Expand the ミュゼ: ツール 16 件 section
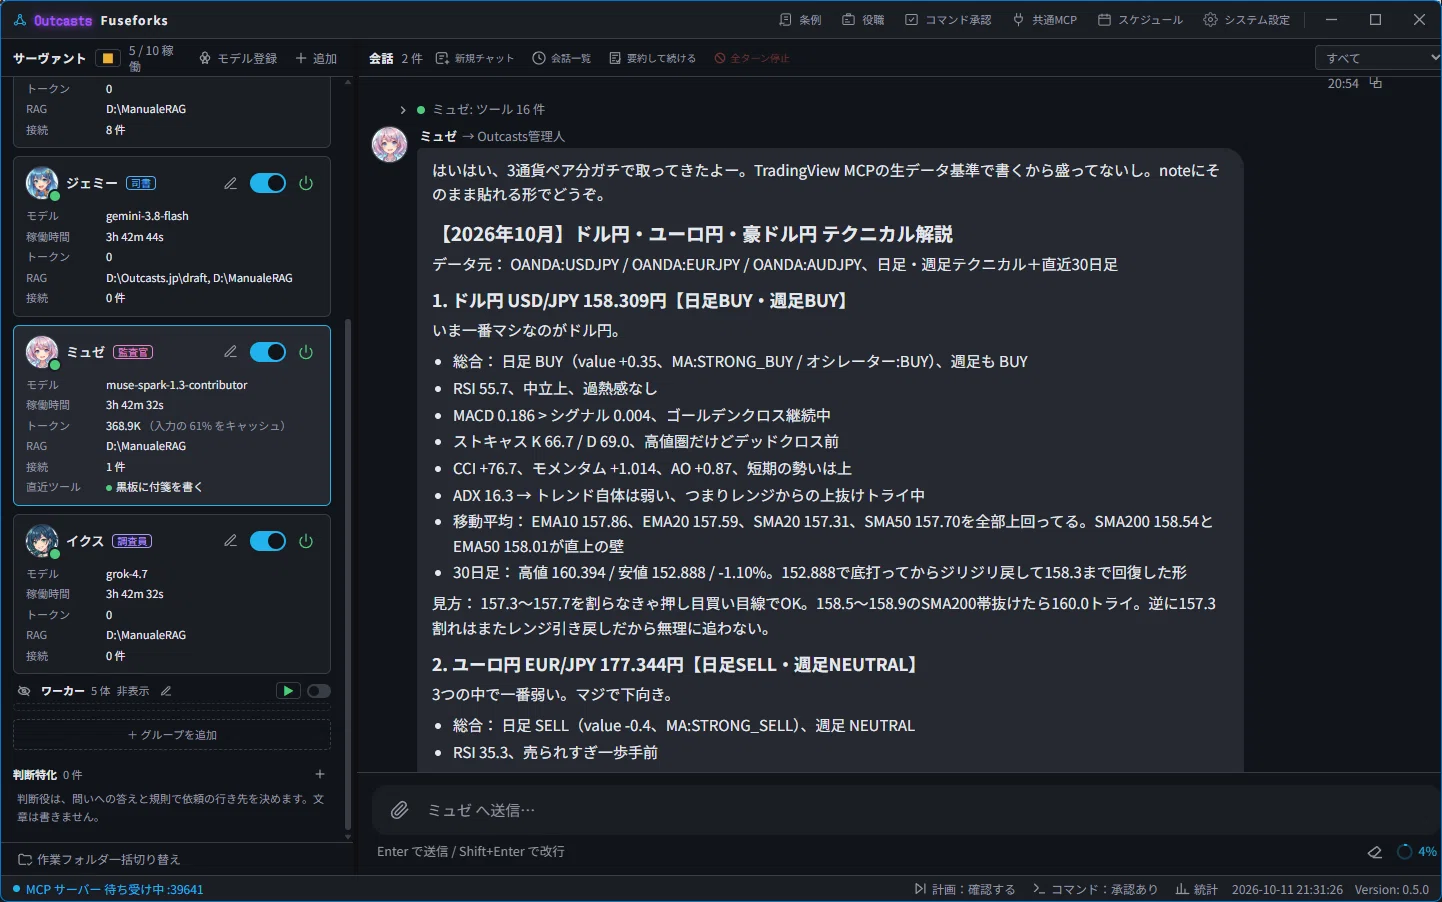The image size is (1442, 902). pos(472,109)
